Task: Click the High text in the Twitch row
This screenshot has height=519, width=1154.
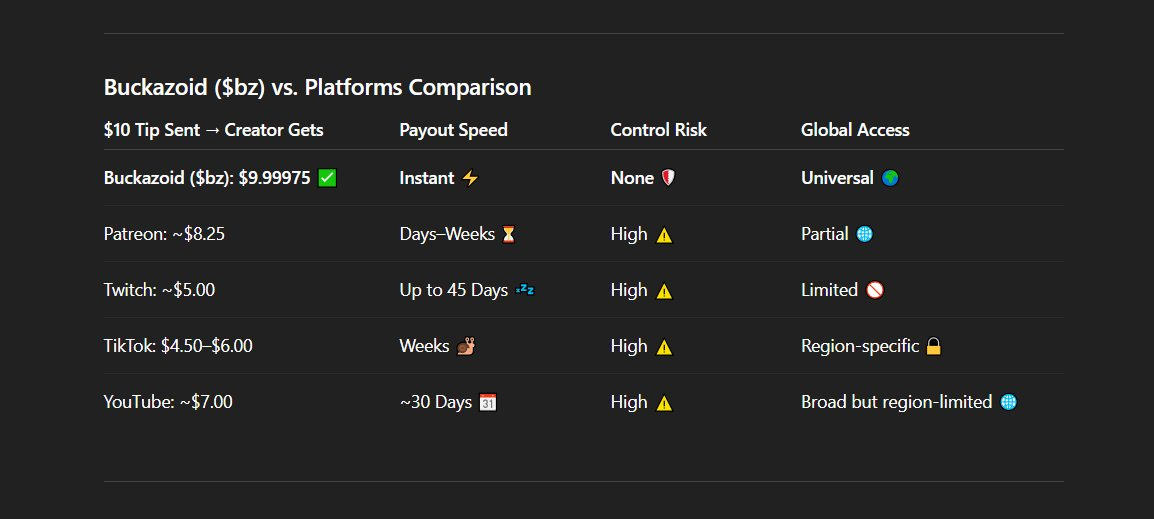Action: (629, 290)
